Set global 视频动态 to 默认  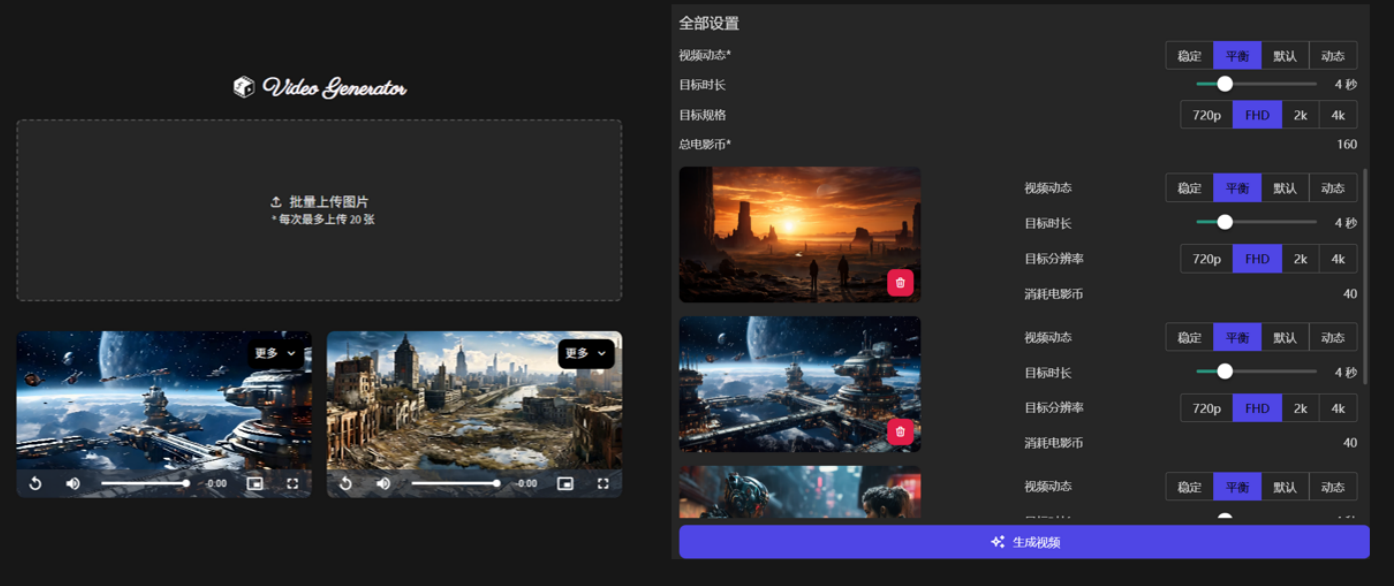(x=1285, y=56)
